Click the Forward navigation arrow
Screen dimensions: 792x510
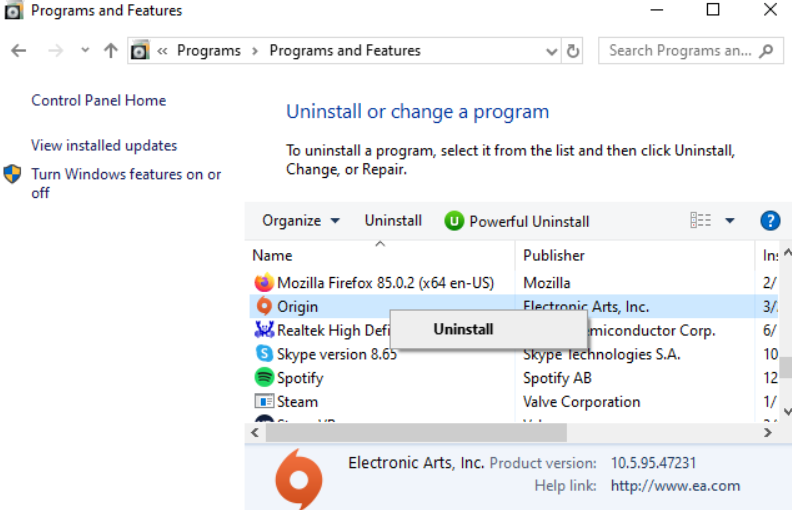coord(56,50)
